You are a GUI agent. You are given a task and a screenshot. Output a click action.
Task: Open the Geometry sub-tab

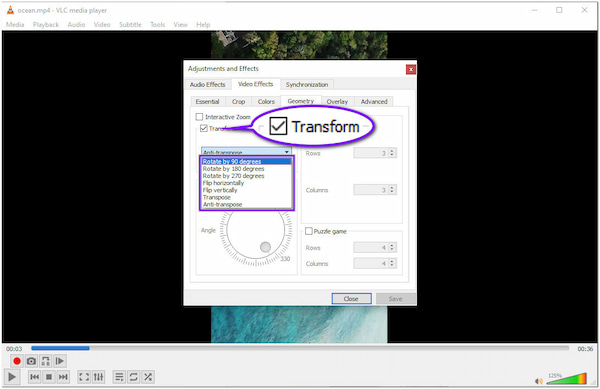[301, 101]
